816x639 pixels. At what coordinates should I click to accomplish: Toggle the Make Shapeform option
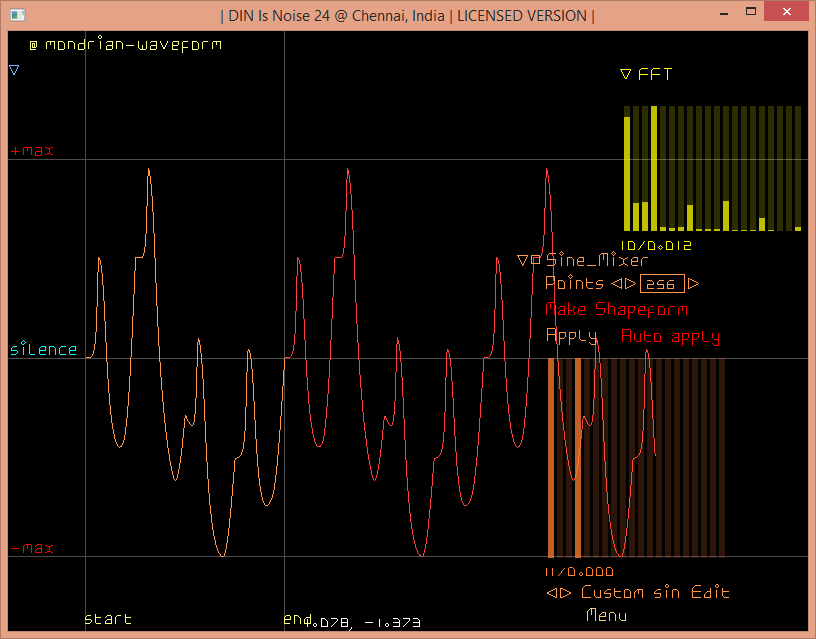616,310
